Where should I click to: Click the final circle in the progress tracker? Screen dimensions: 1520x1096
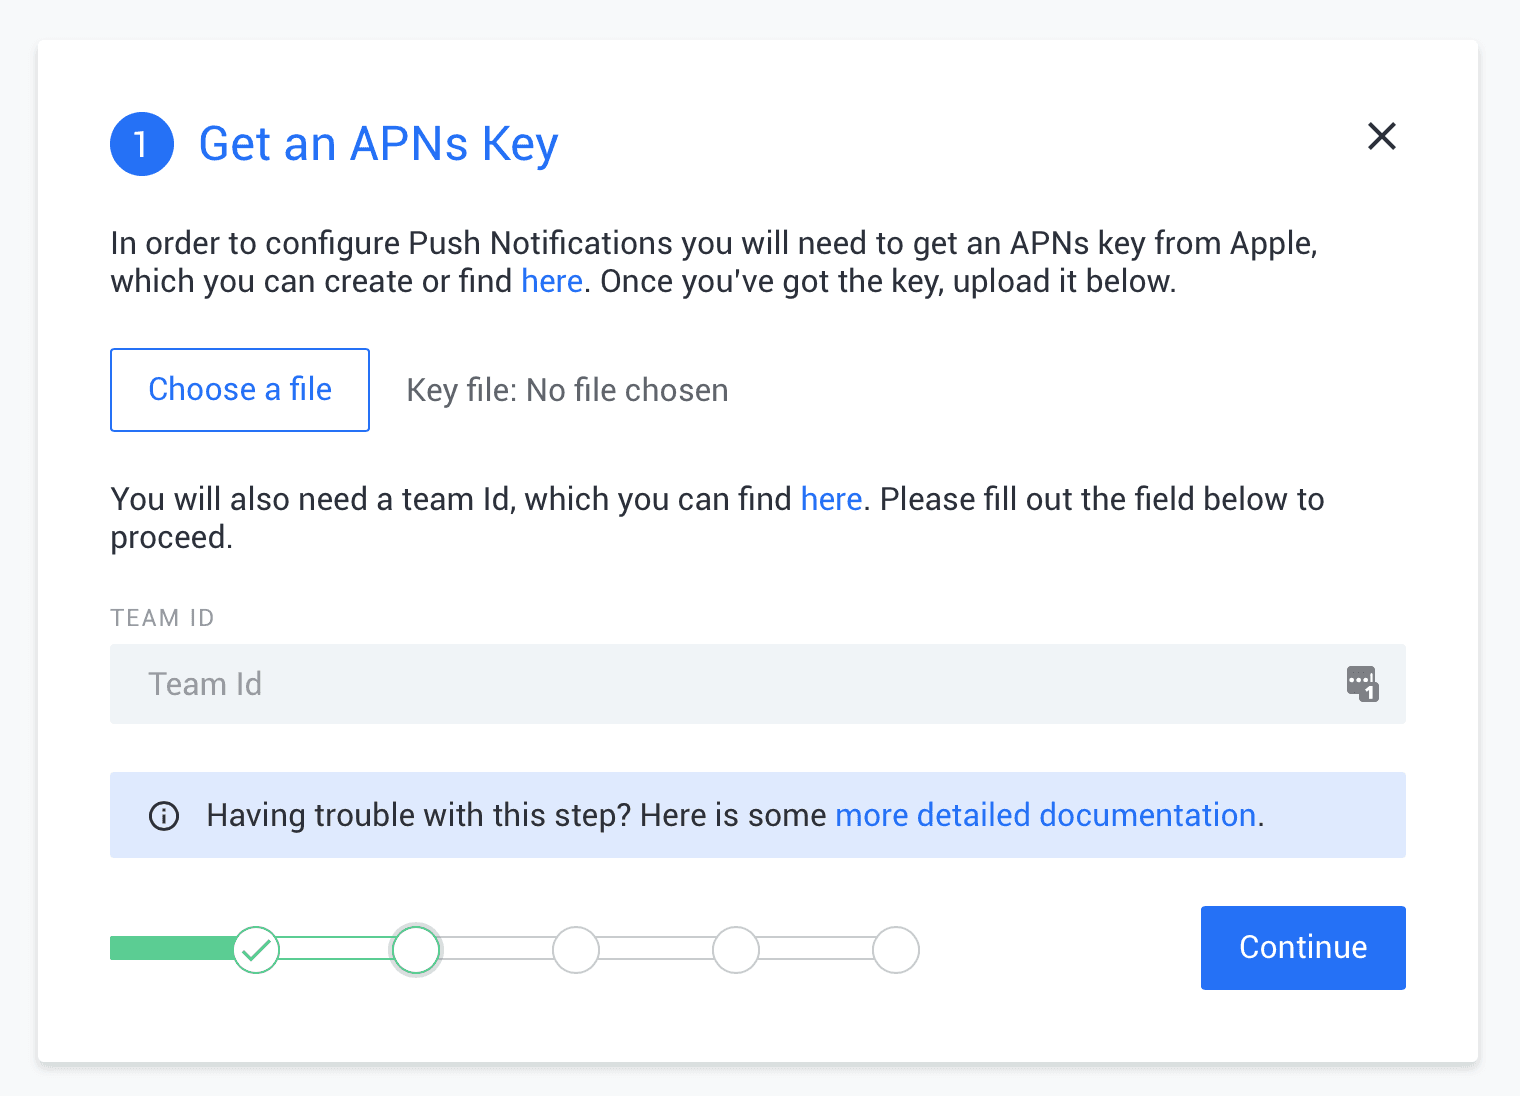(x=896, y=949)
